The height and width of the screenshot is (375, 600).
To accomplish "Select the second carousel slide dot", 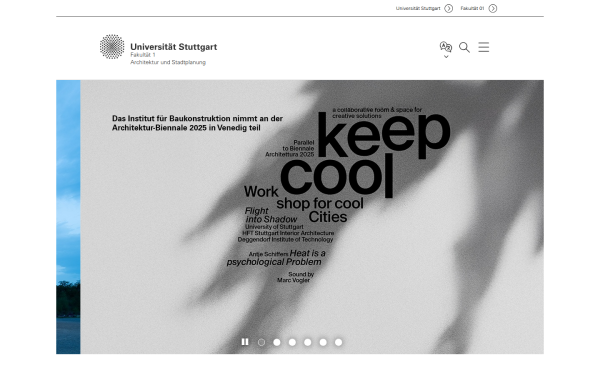I will (x=277, y=342).
